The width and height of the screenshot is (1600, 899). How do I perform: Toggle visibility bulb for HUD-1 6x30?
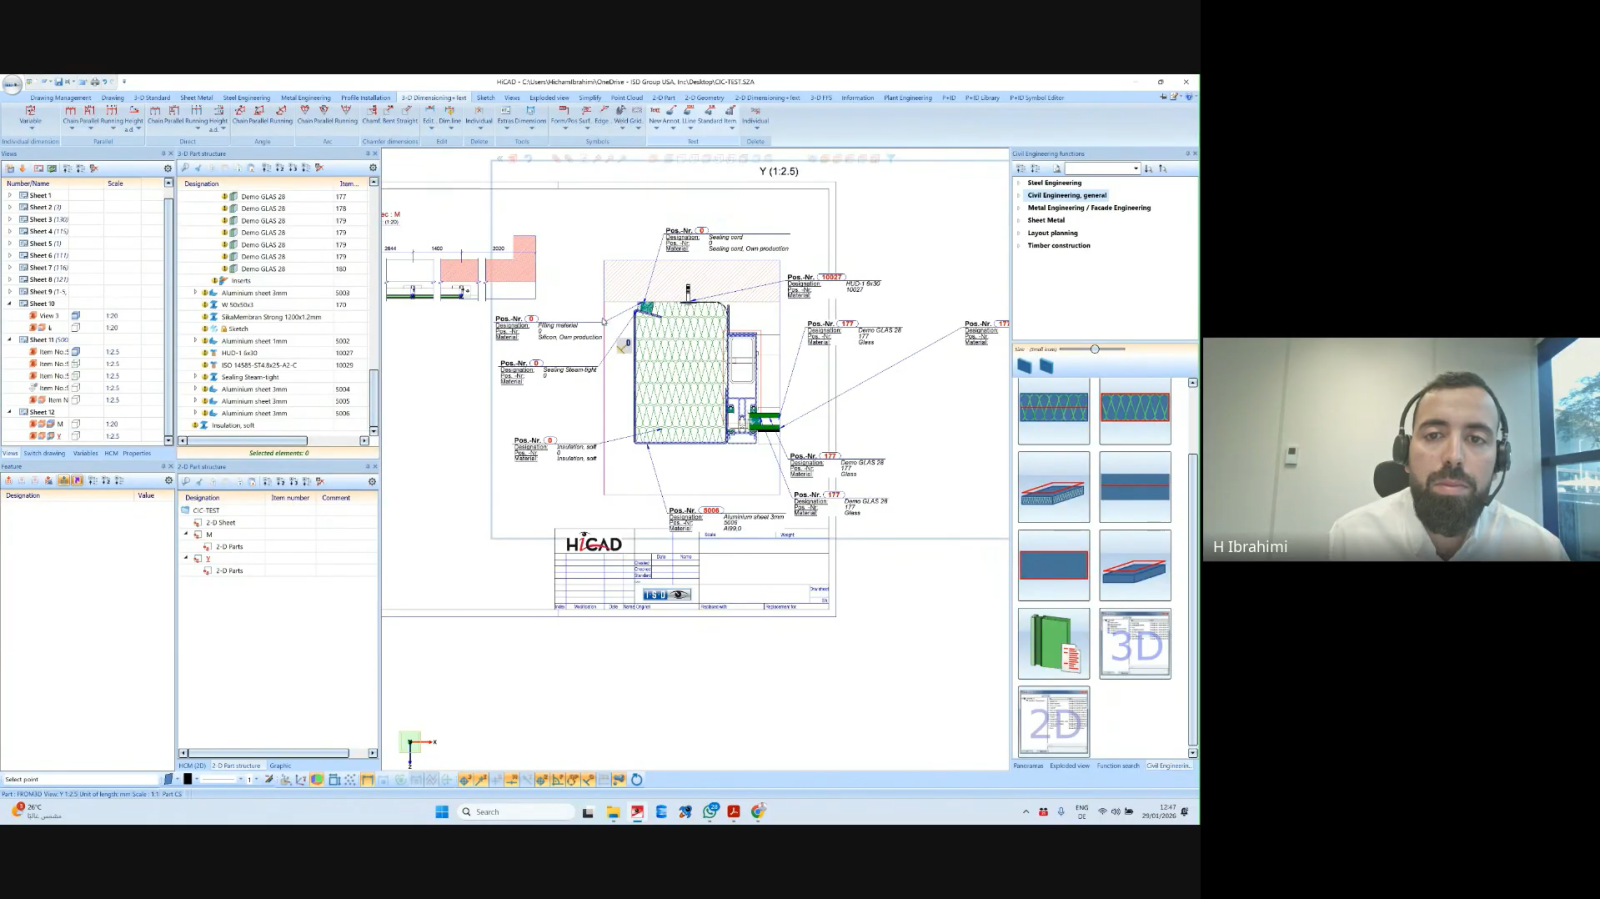pos(205,353)
